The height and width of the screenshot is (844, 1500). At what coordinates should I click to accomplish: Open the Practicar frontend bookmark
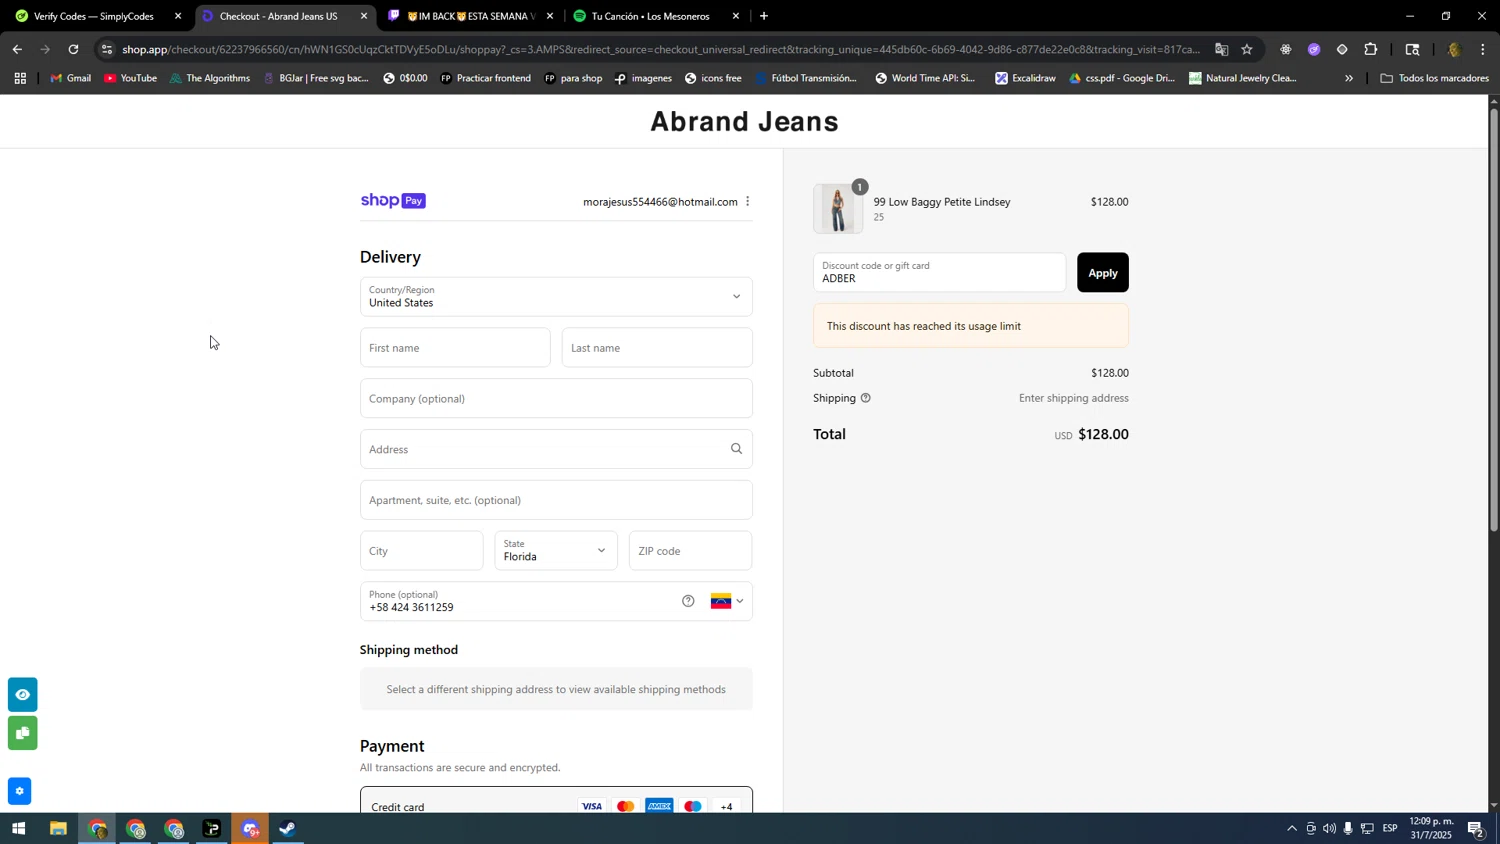[485, 78]
